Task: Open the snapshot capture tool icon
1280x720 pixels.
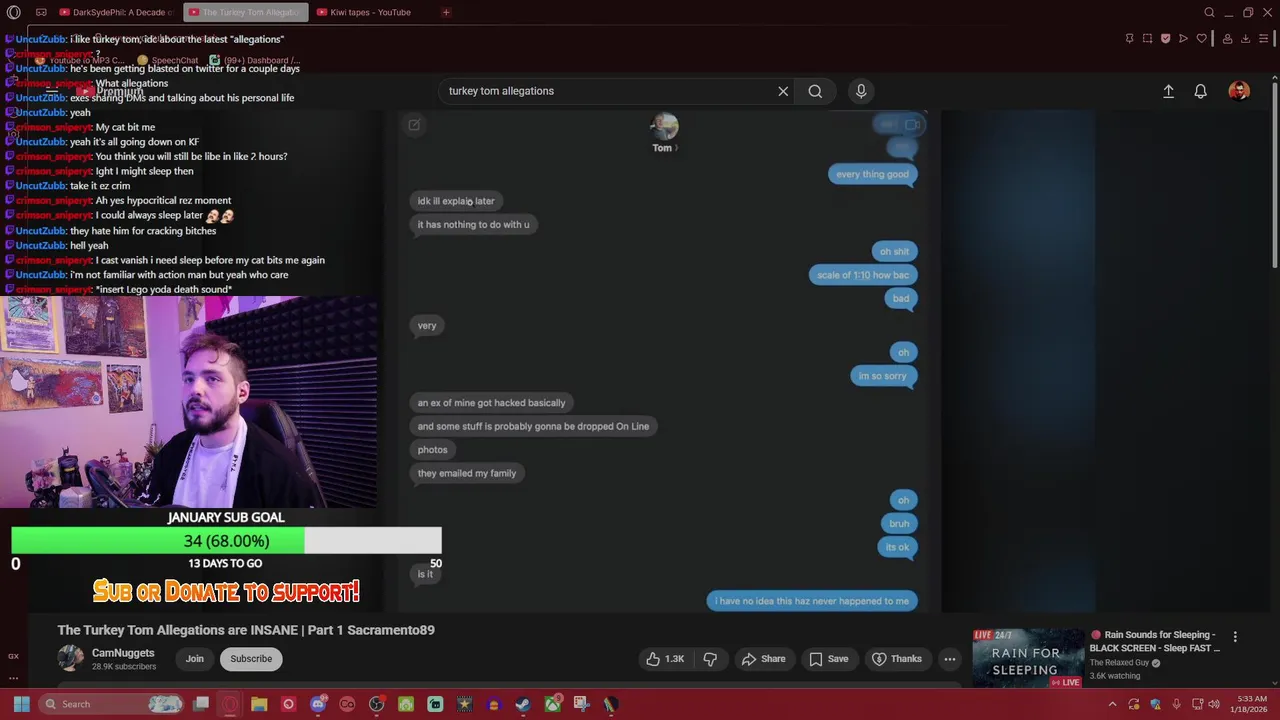Action: click(1147, 39)
